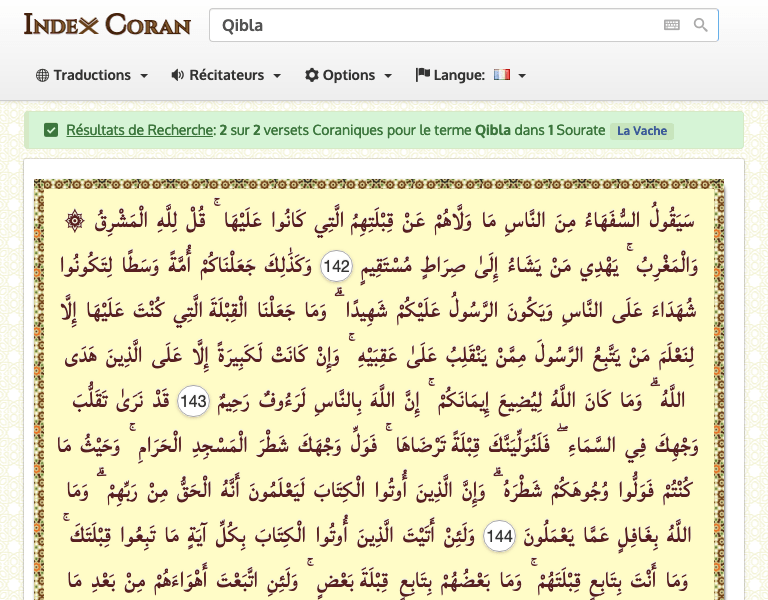Click the speaker icon beside Récitateurs
The height and width of the screenshot is (600, 768).
[177, 75]
